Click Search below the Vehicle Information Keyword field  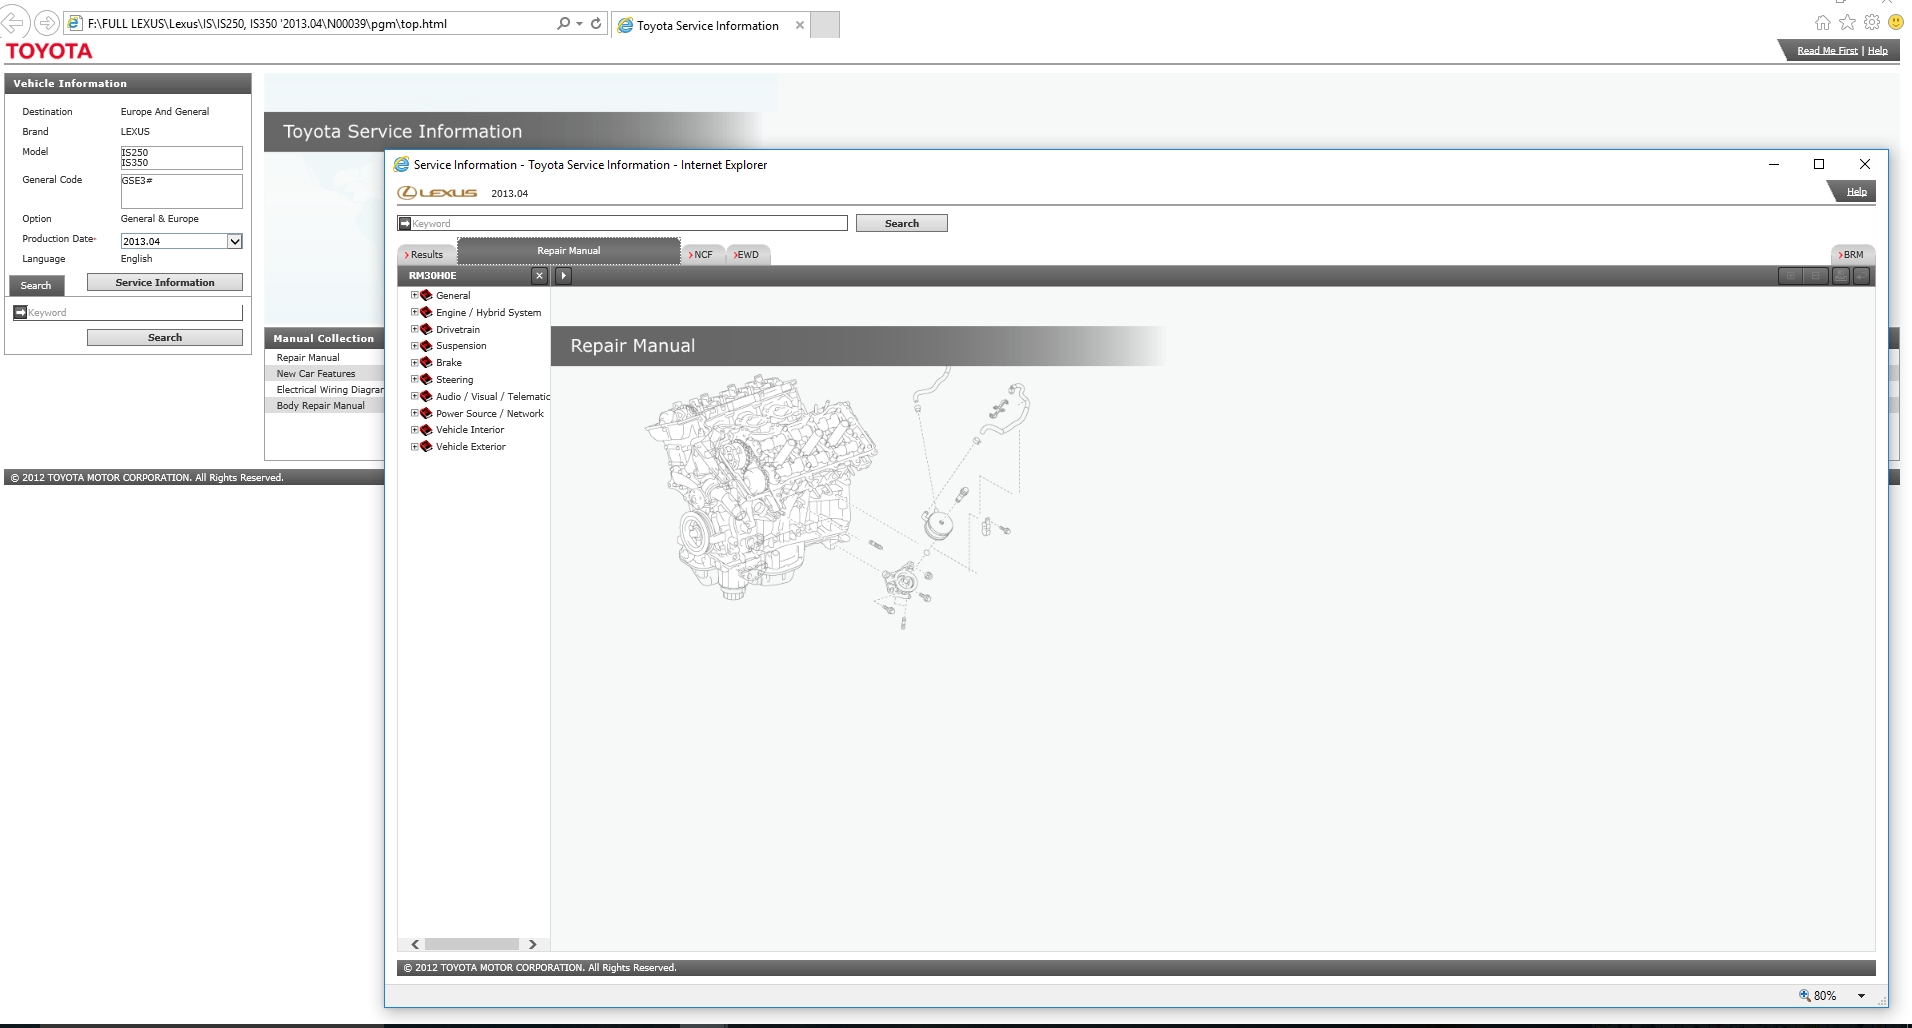[x=165, y=338]
